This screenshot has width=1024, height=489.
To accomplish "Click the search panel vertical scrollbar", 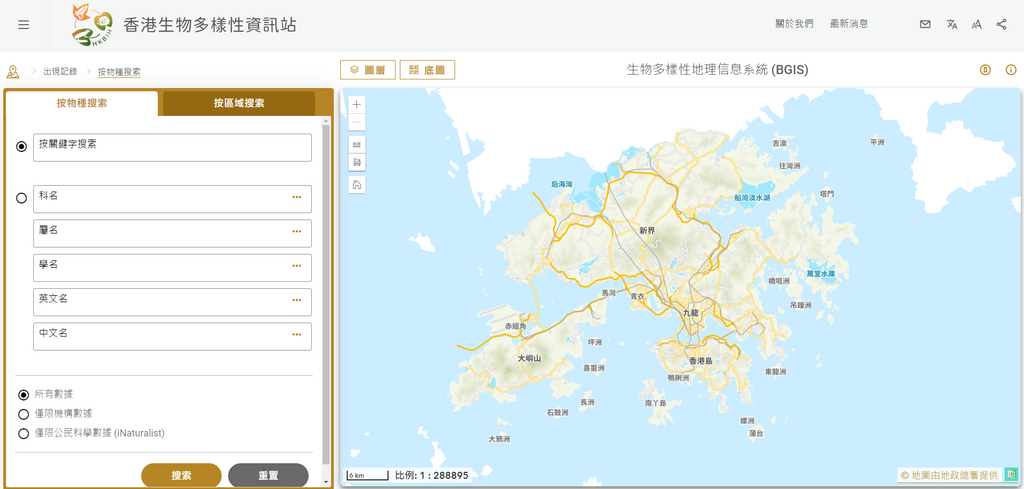I will pos(326,290).
